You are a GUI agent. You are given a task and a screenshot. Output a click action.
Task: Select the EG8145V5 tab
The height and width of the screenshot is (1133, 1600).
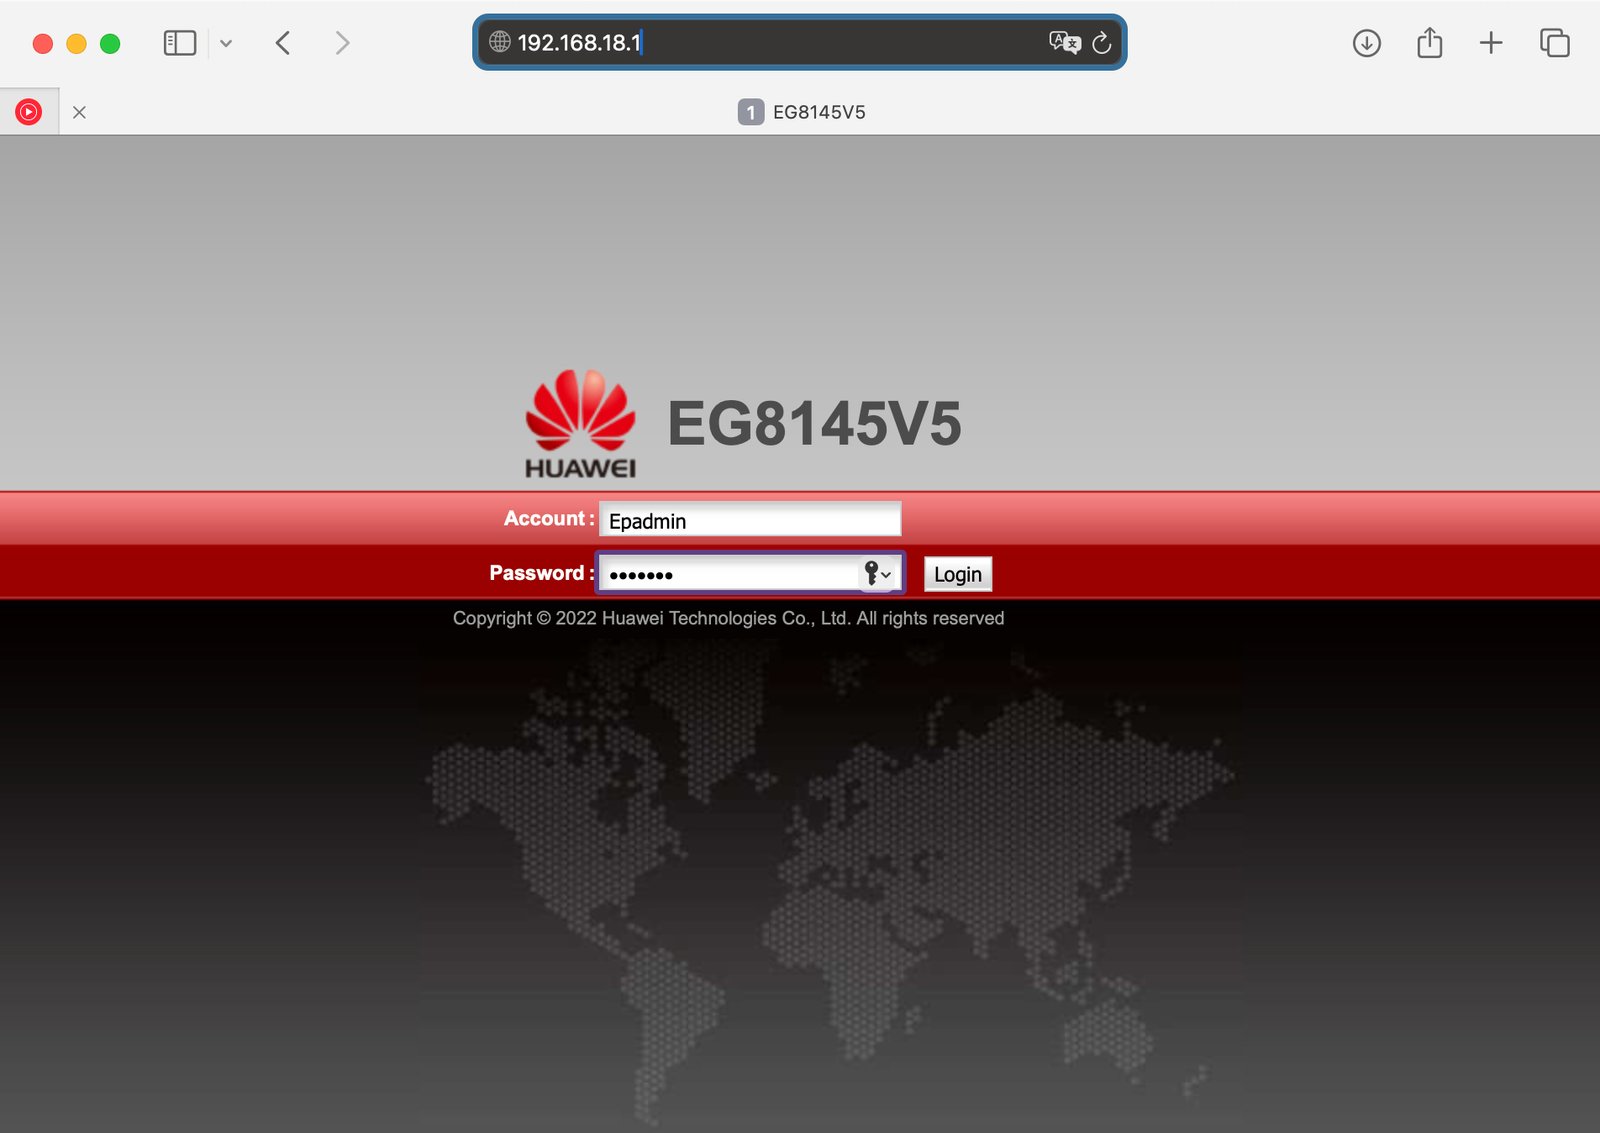point(802,112)
